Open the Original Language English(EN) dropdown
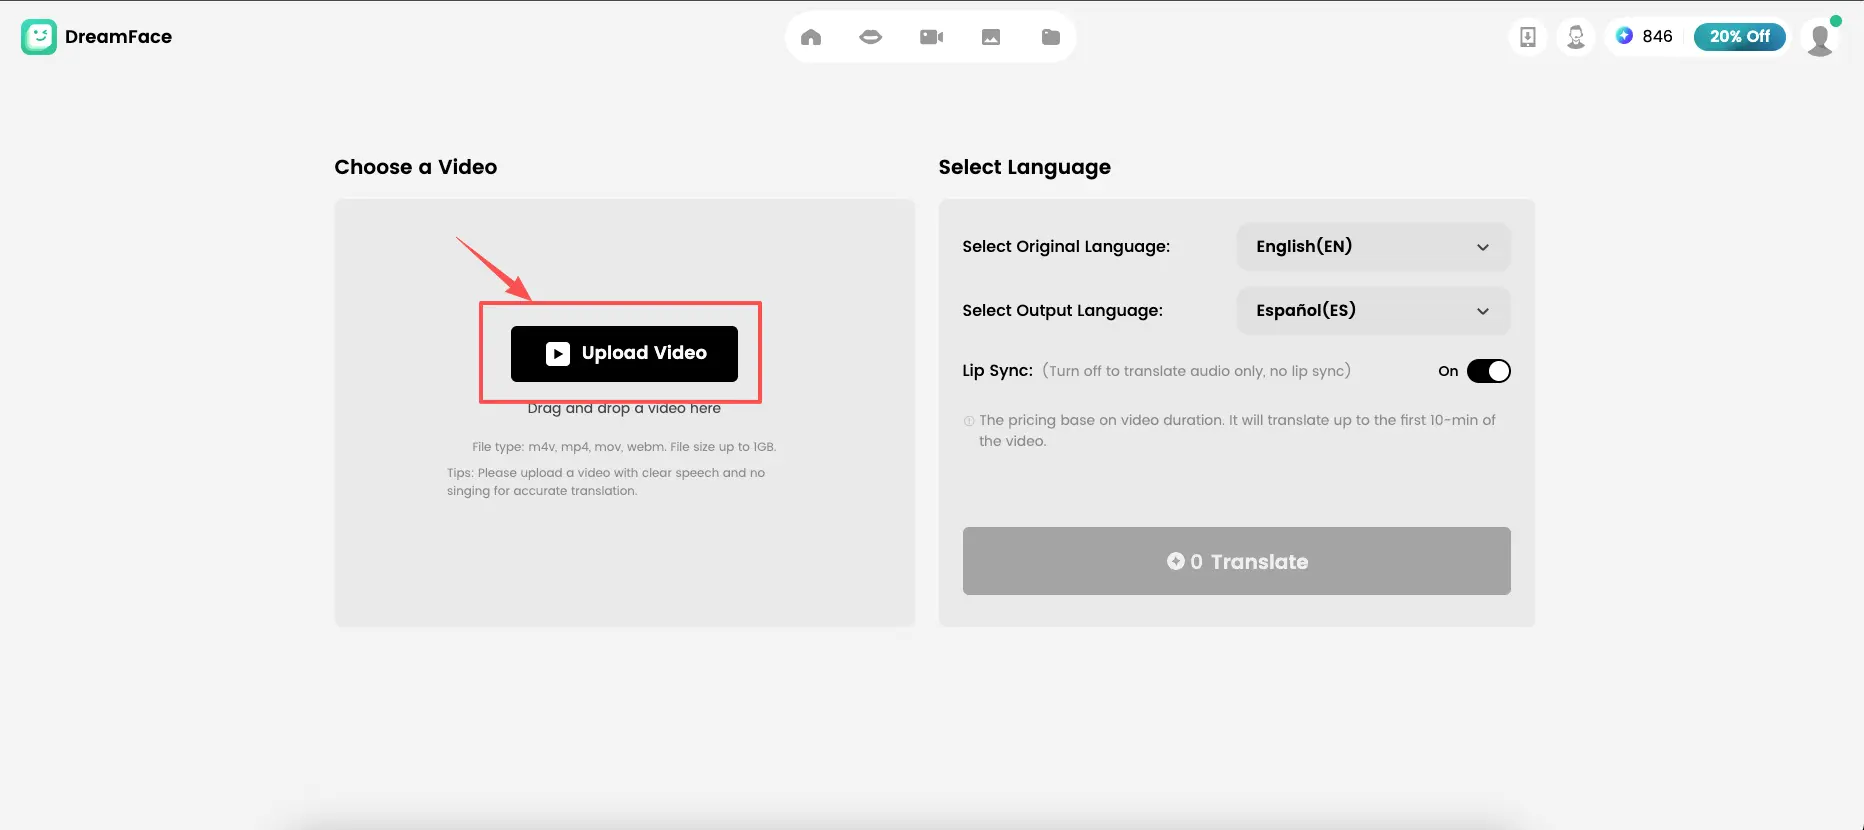Screen dimensions: 1864x830 coord(1372,247)
